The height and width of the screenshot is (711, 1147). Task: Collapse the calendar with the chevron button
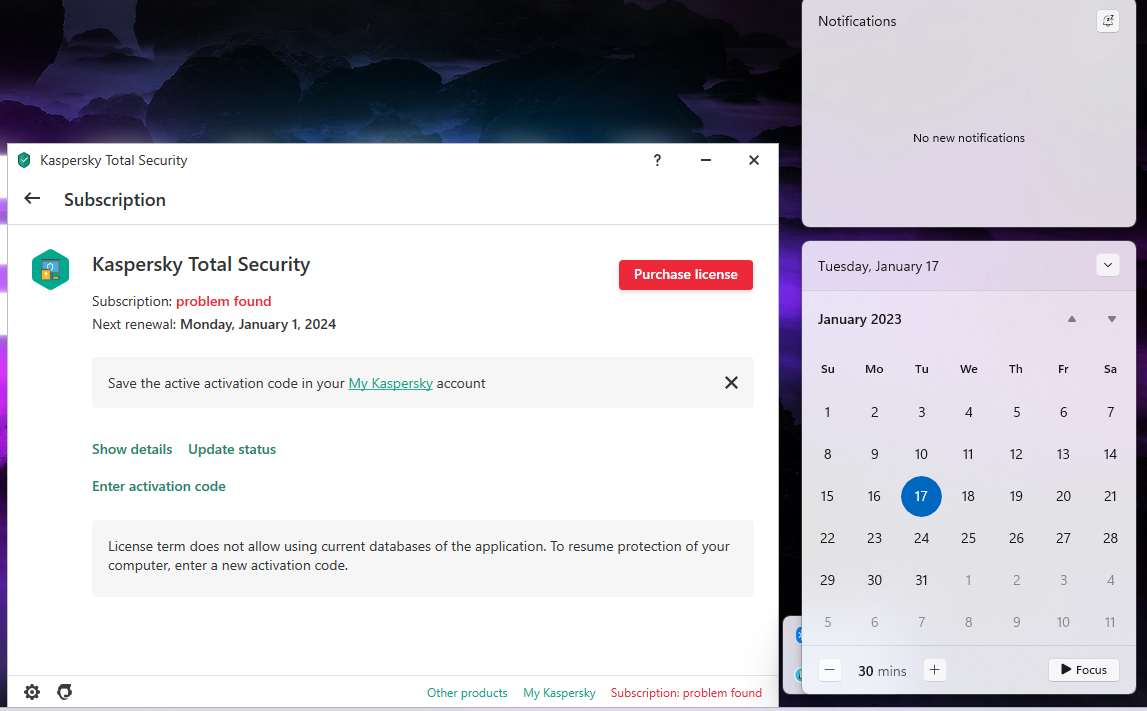[x=1107, y=266]
